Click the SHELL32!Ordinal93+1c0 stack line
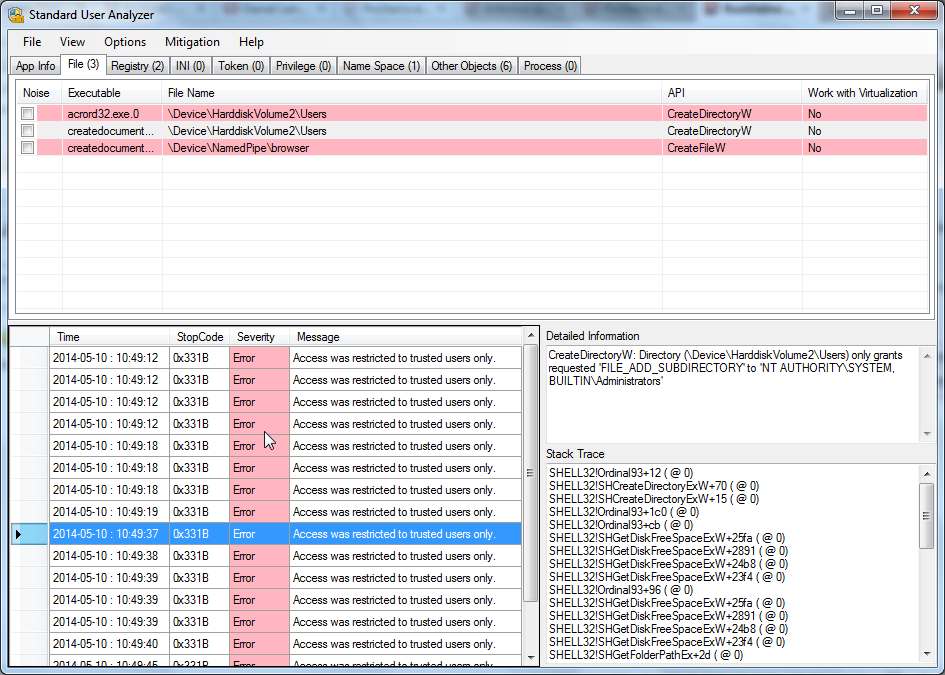 (x=624, y=512)
